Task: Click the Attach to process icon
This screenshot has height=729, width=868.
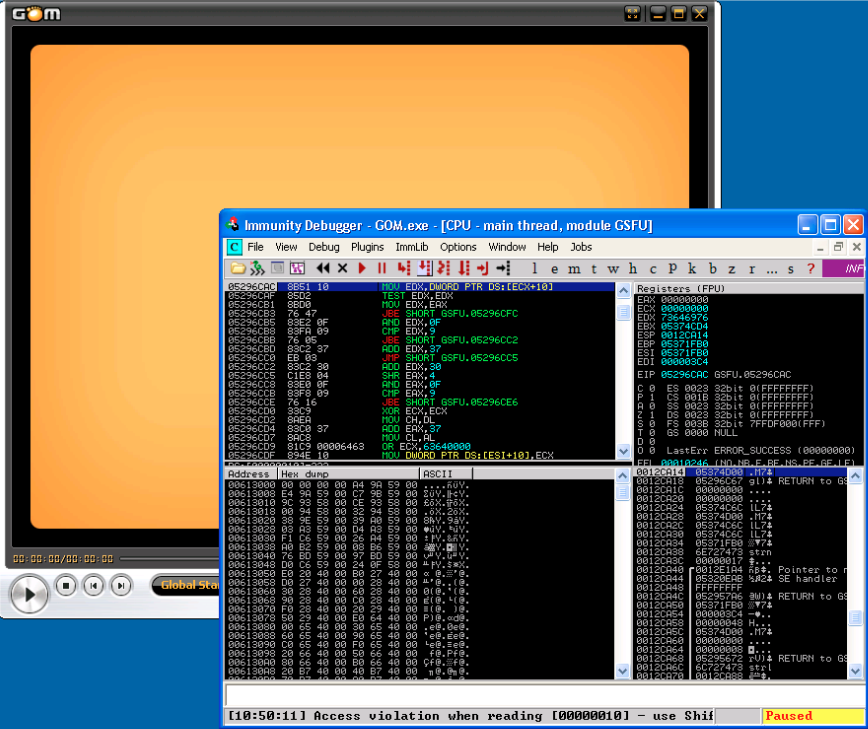Action: 257,268
